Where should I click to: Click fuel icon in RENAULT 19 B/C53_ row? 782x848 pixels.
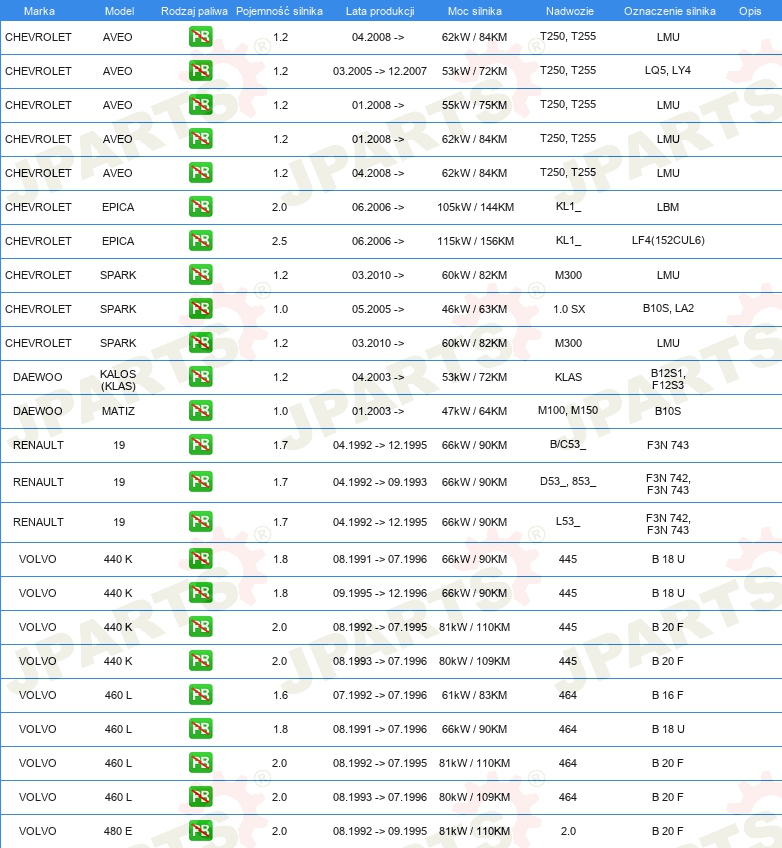(x=201, y=445)
